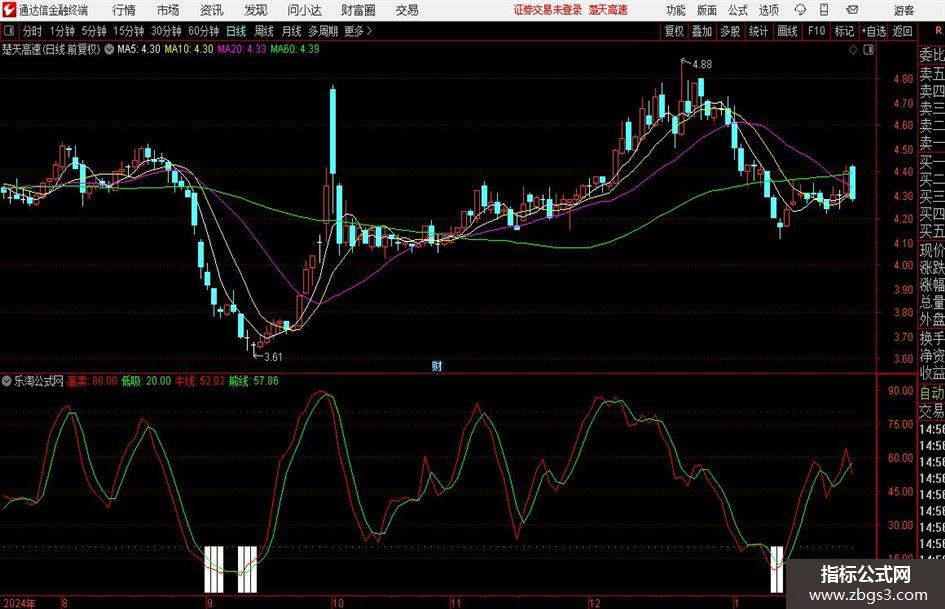Open the 多周期 view selector

323,31
